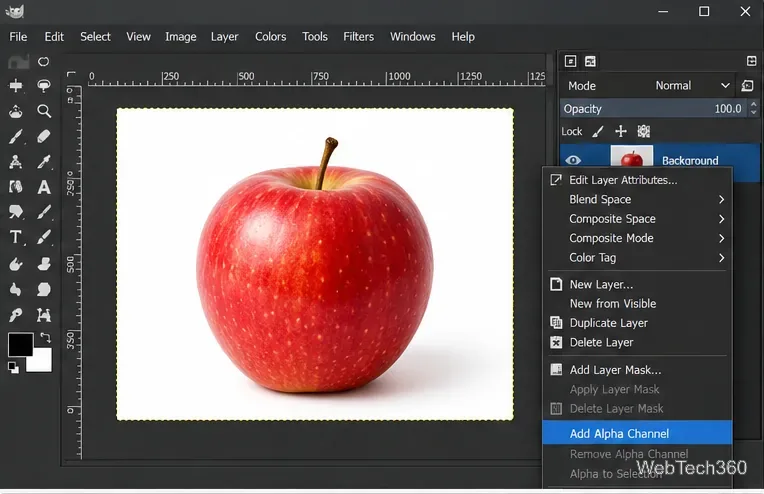The width and height of the screenshot is (764, 494).
Task: Click the Opacity slider bar
Action: [x=653, y=109]
